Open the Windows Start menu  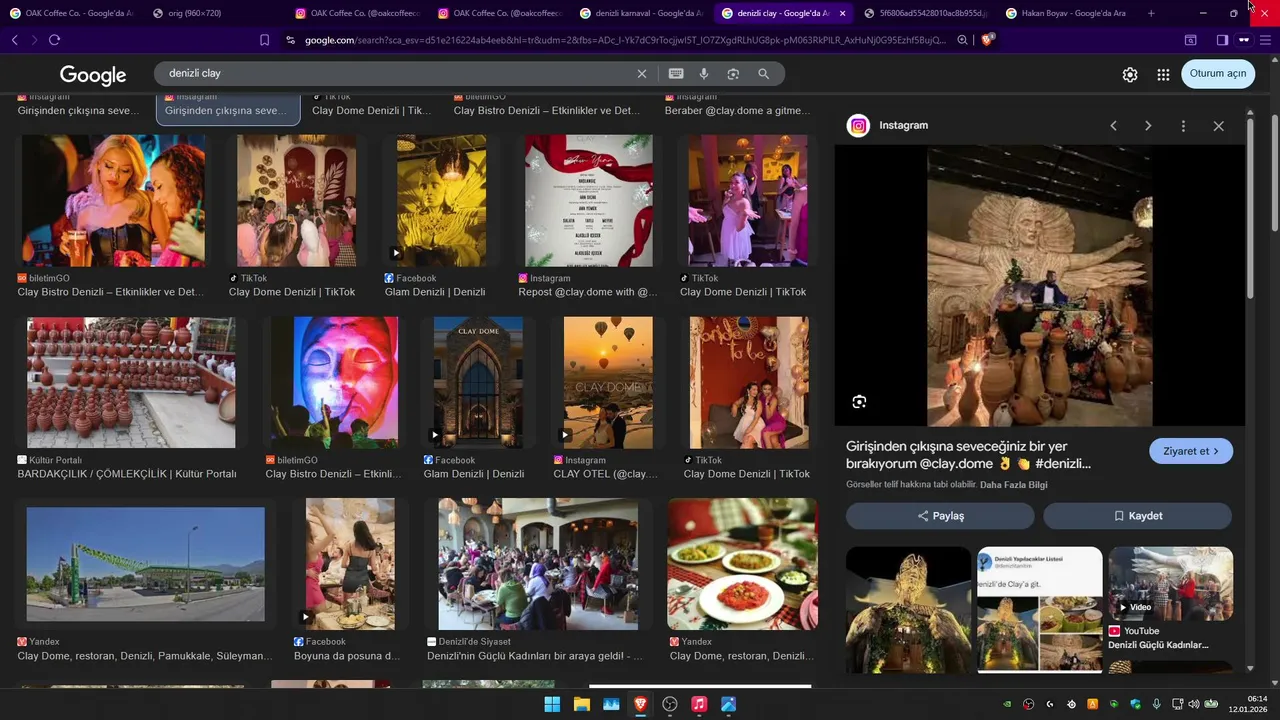coord(552,704)
